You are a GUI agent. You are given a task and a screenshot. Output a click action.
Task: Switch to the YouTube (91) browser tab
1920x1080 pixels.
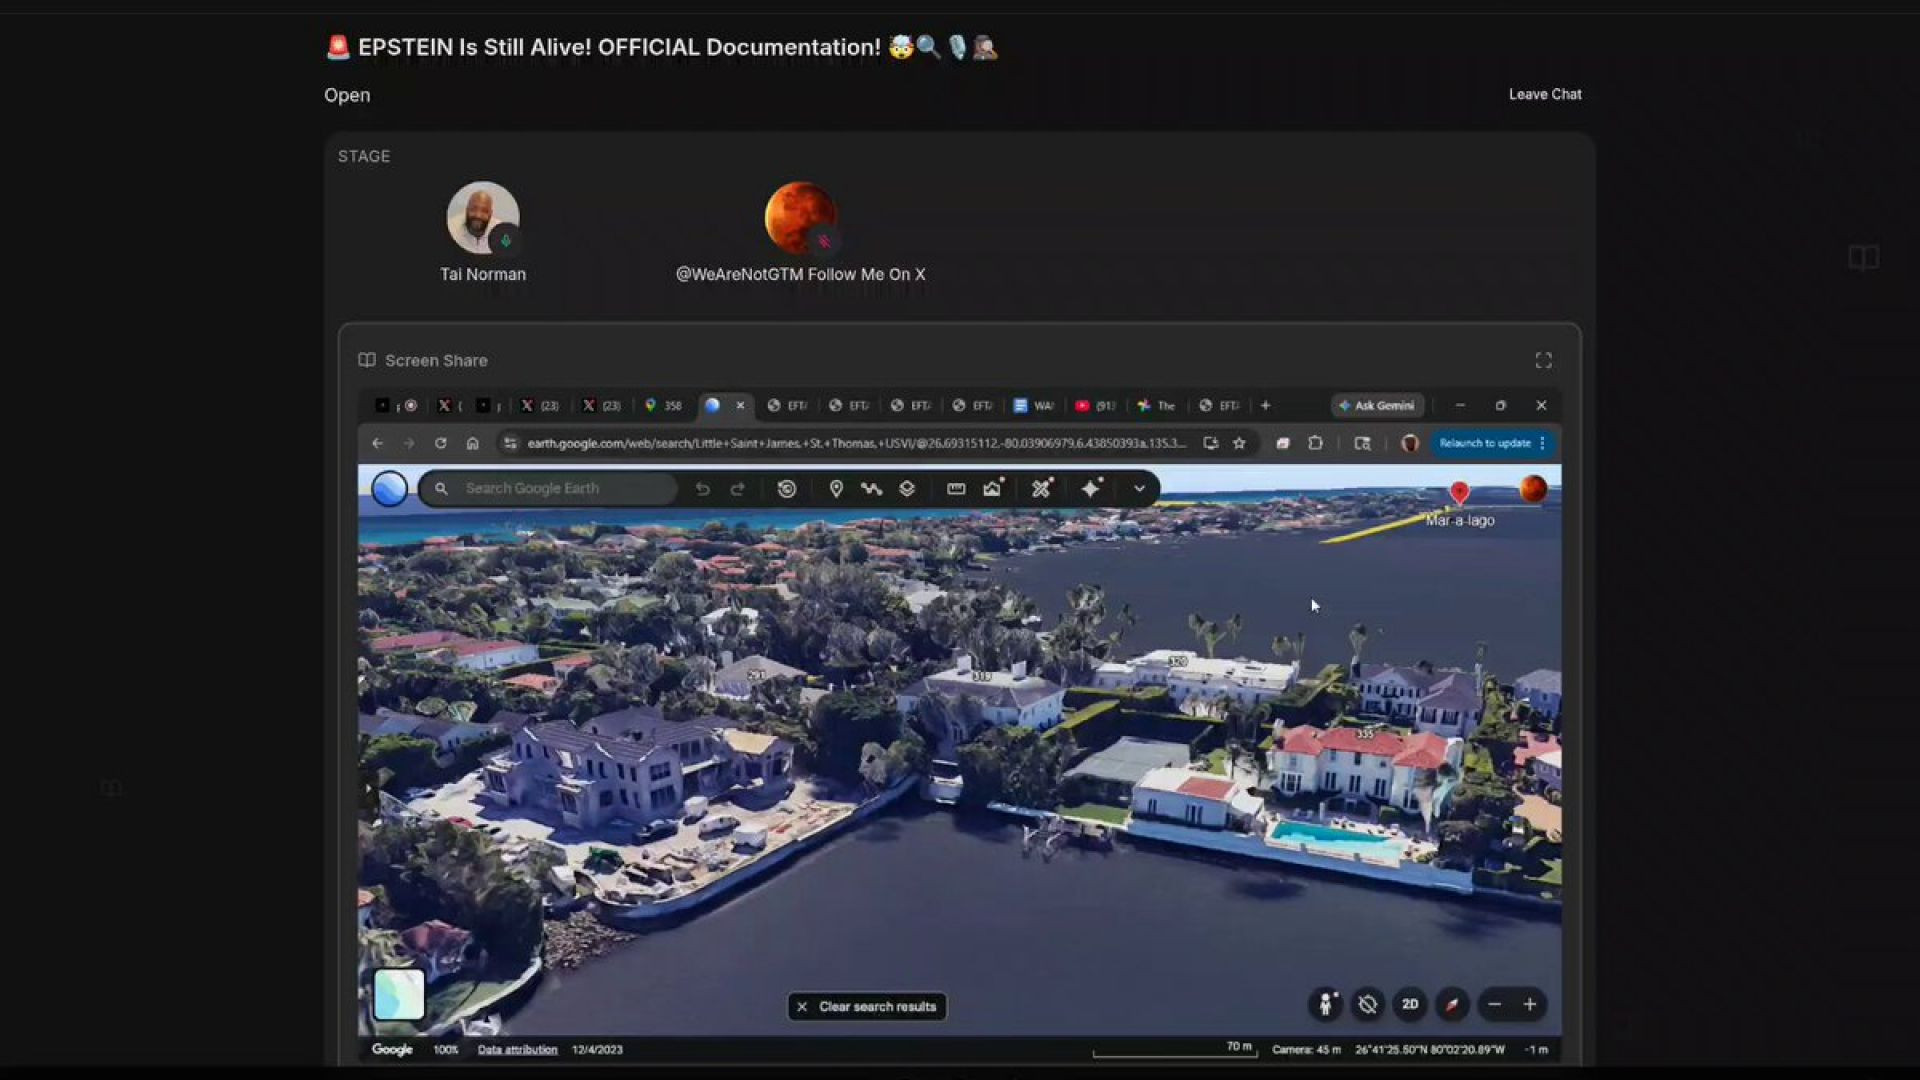click(1095, 405)
